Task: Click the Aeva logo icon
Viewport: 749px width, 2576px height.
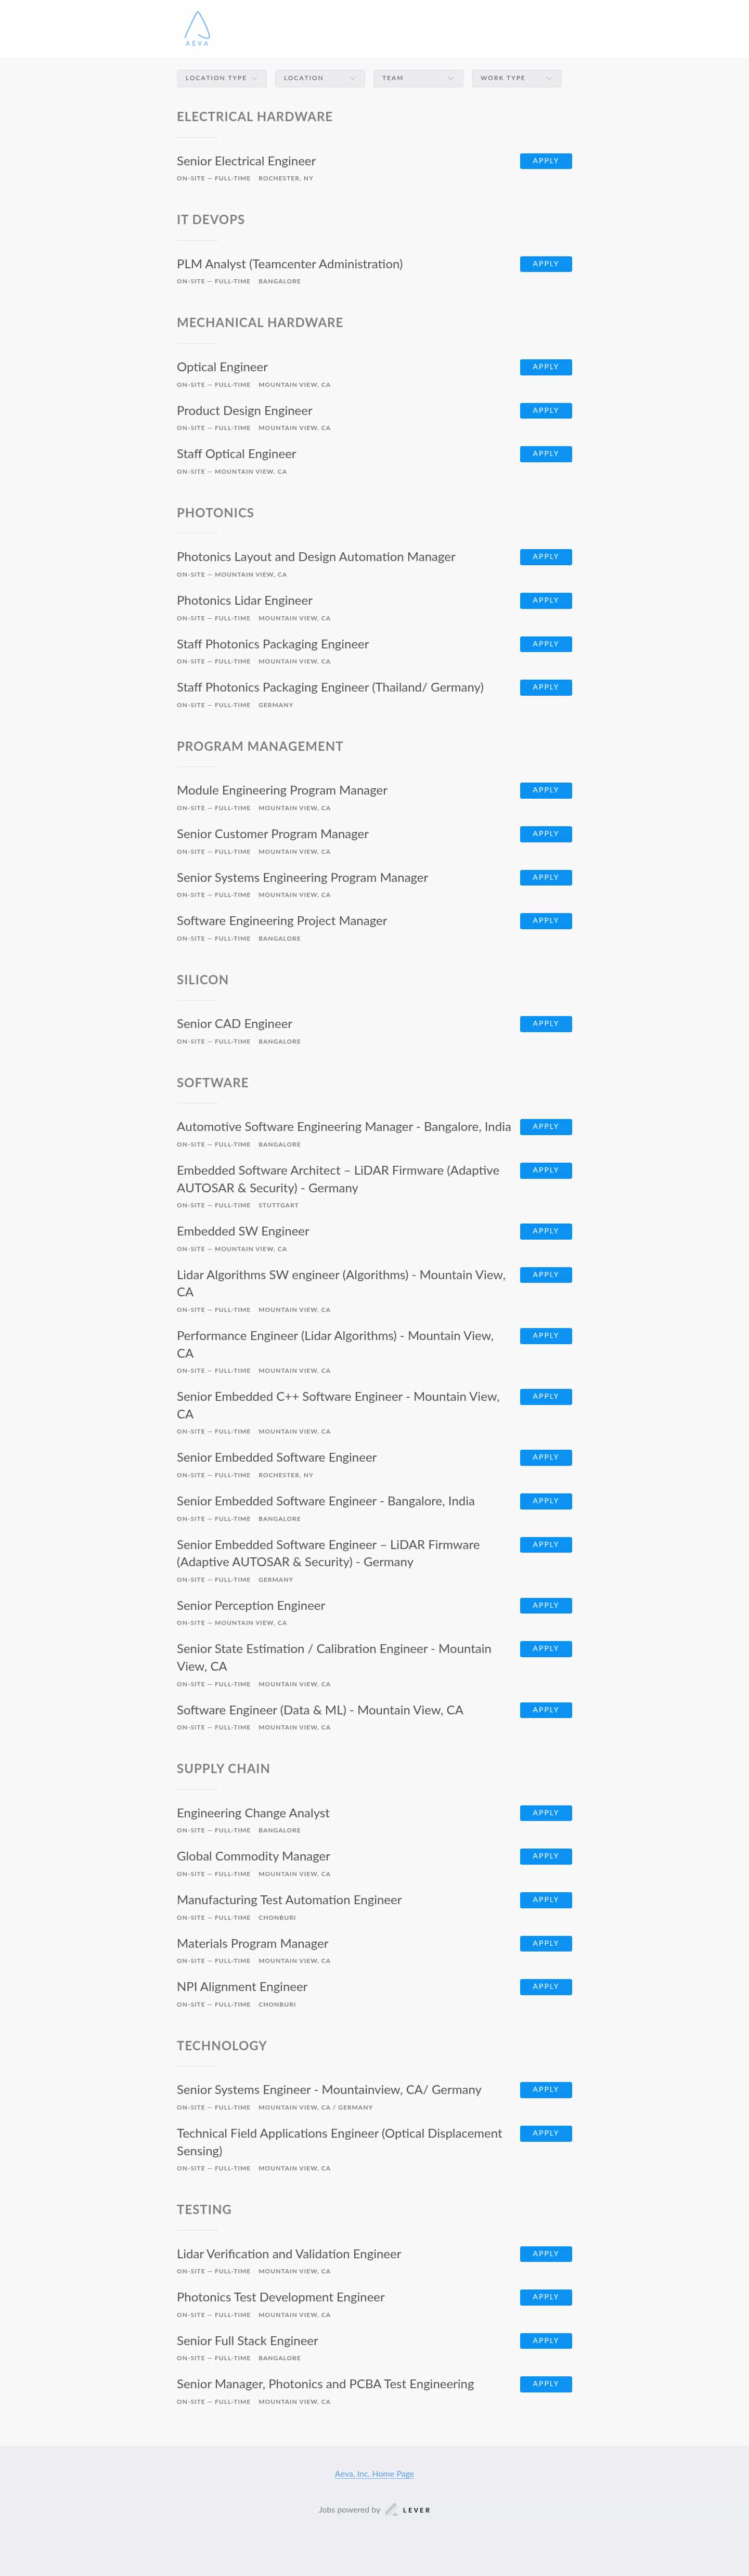Action: click(197, 28)
